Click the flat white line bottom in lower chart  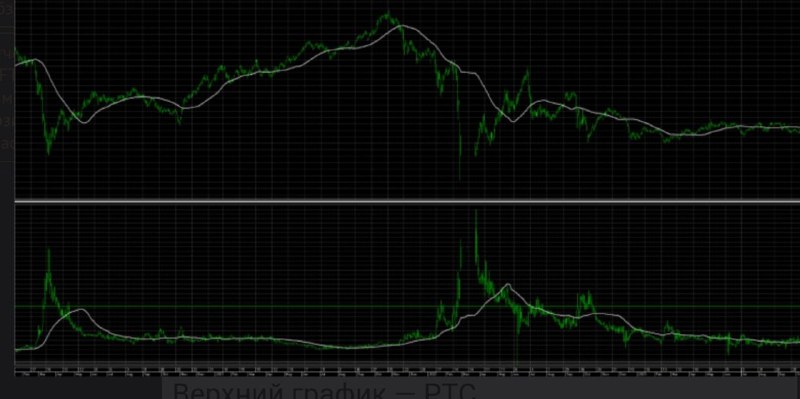(352, 348)
